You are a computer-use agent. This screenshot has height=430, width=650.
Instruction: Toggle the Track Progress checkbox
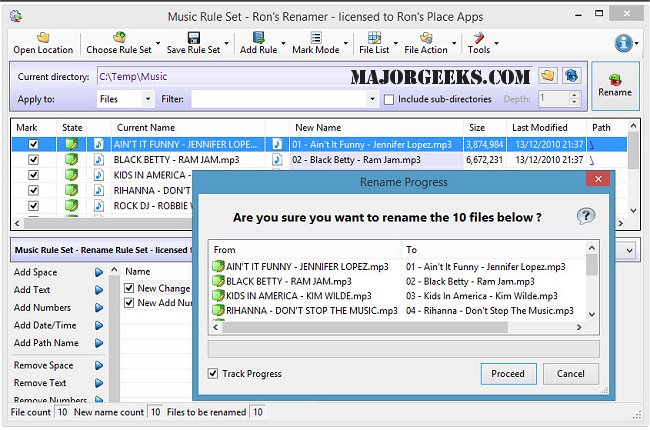click(x=213, y=374)
